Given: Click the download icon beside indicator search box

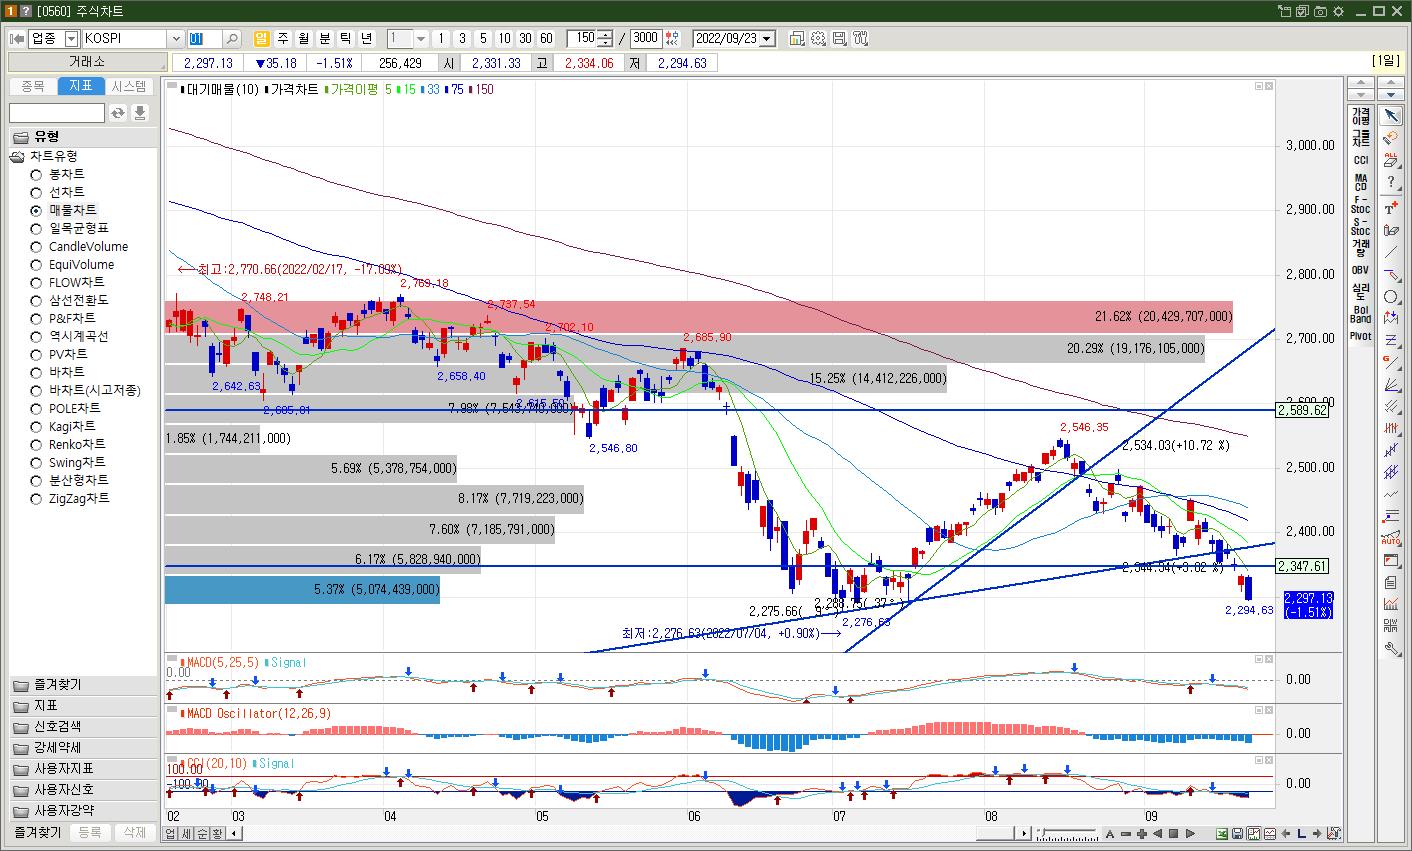Looking at the screenshot, I should (140, 113).
